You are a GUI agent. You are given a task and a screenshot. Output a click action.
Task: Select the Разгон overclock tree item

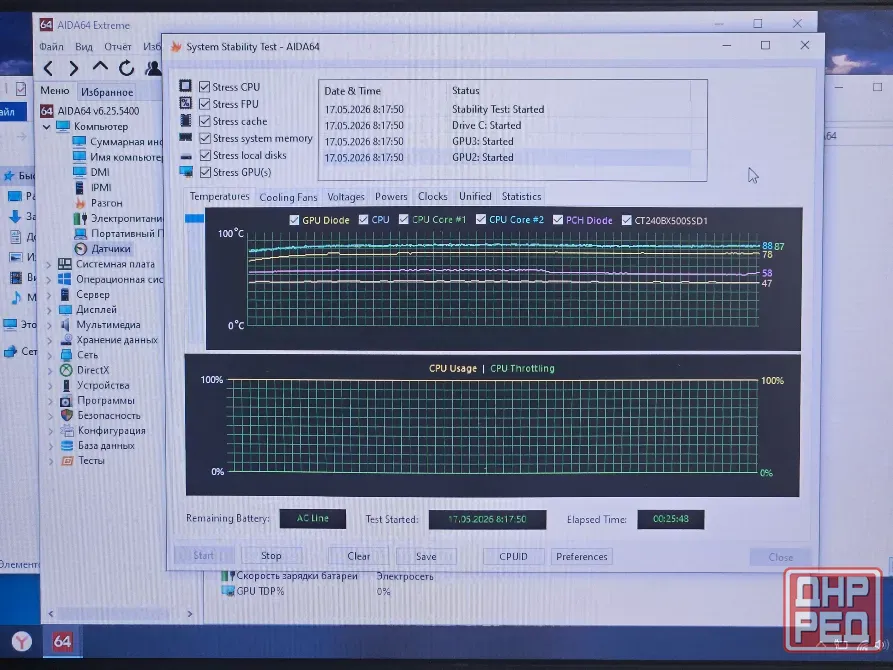point(106,203)
